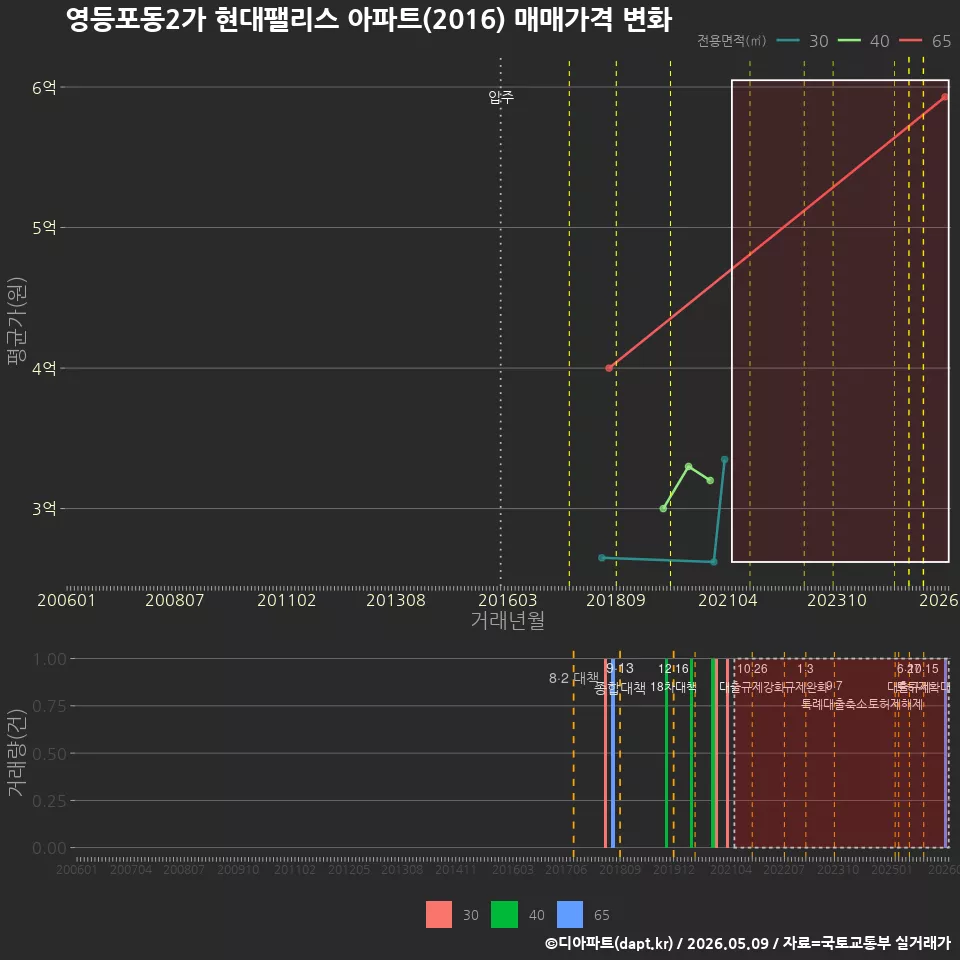Click the green legend swatch for 40
The image size is (960, 960).
point(504,915)
